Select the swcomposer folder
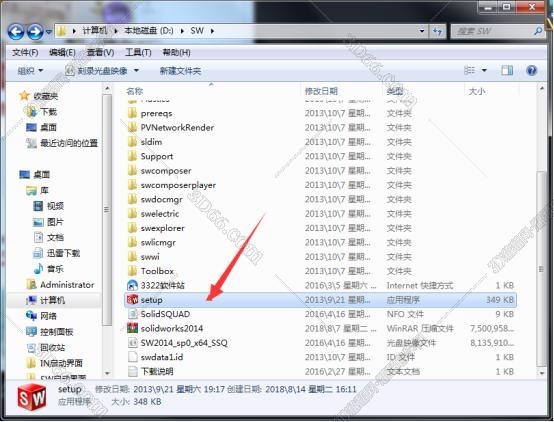Image resolution: width=554 pixels, height=422 pixels. pyautogui.click(x=166, y=171)
